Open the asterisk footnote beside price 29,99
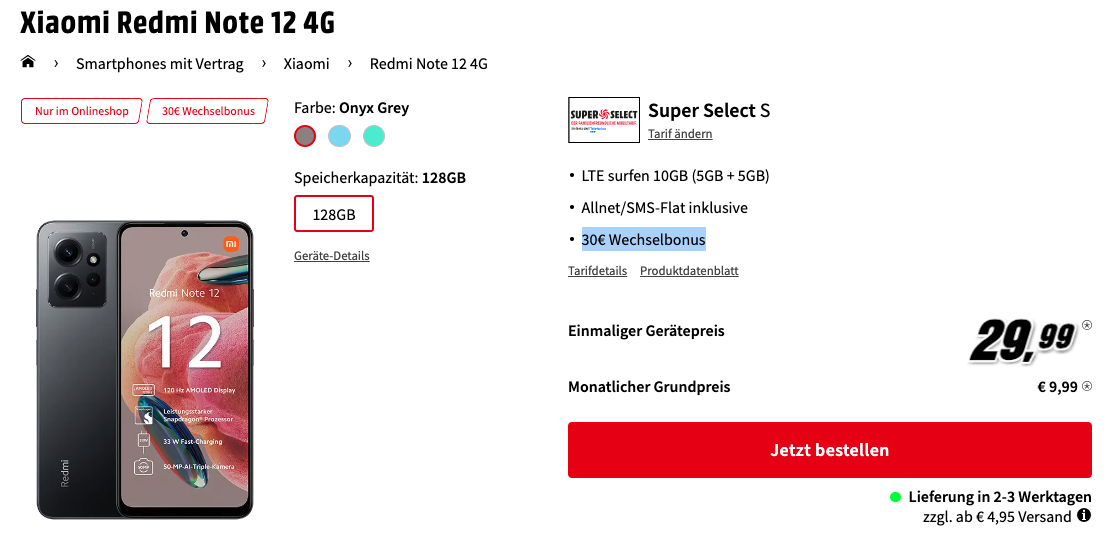This screenshot has width=1110, height=550. click(1087, 326)
